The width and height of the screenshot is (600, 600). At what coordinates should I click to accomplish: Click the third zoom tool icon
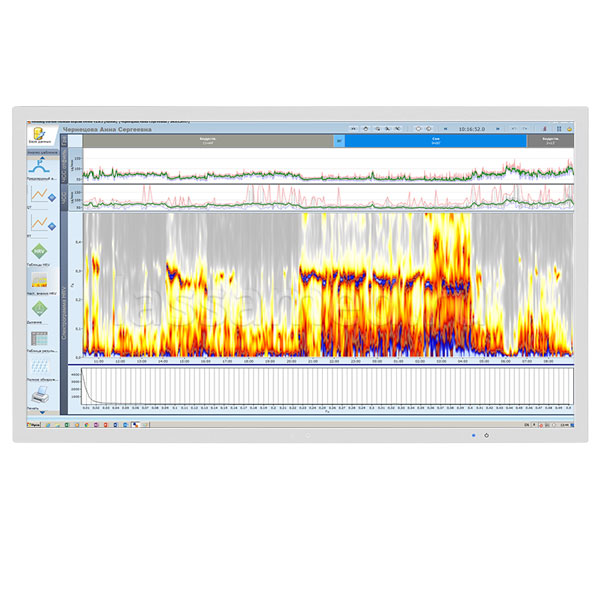point(398,129)
